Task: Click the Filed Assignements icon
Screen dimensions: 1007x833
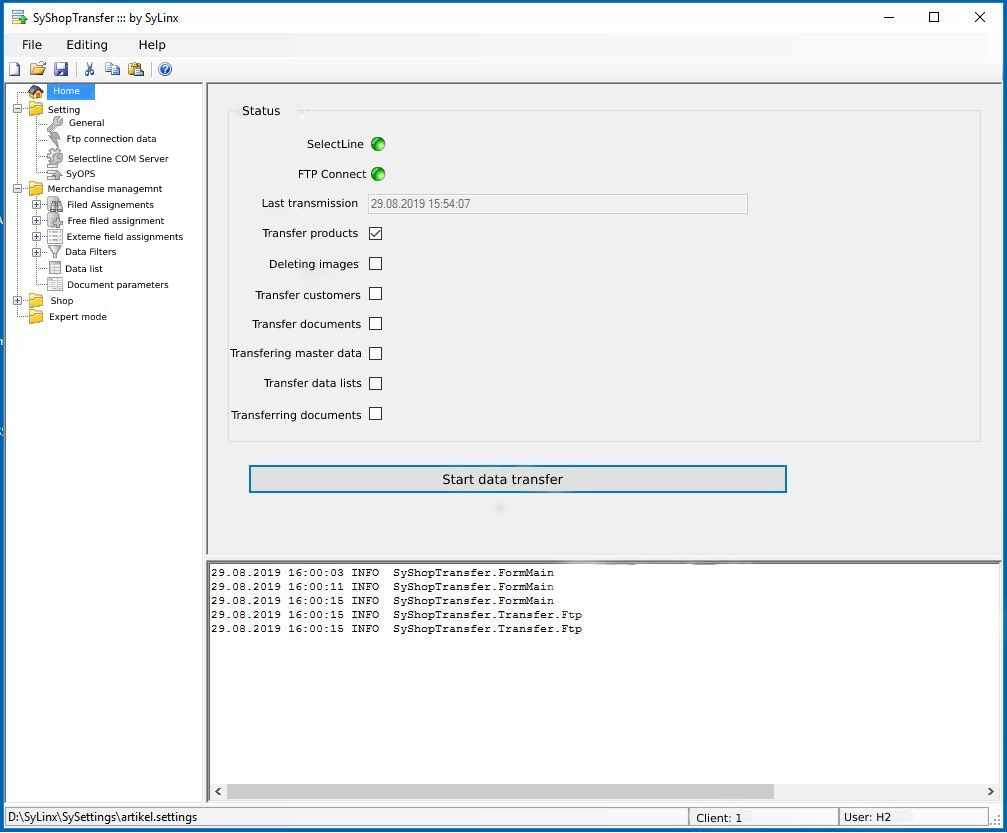Action: (56, 205)
